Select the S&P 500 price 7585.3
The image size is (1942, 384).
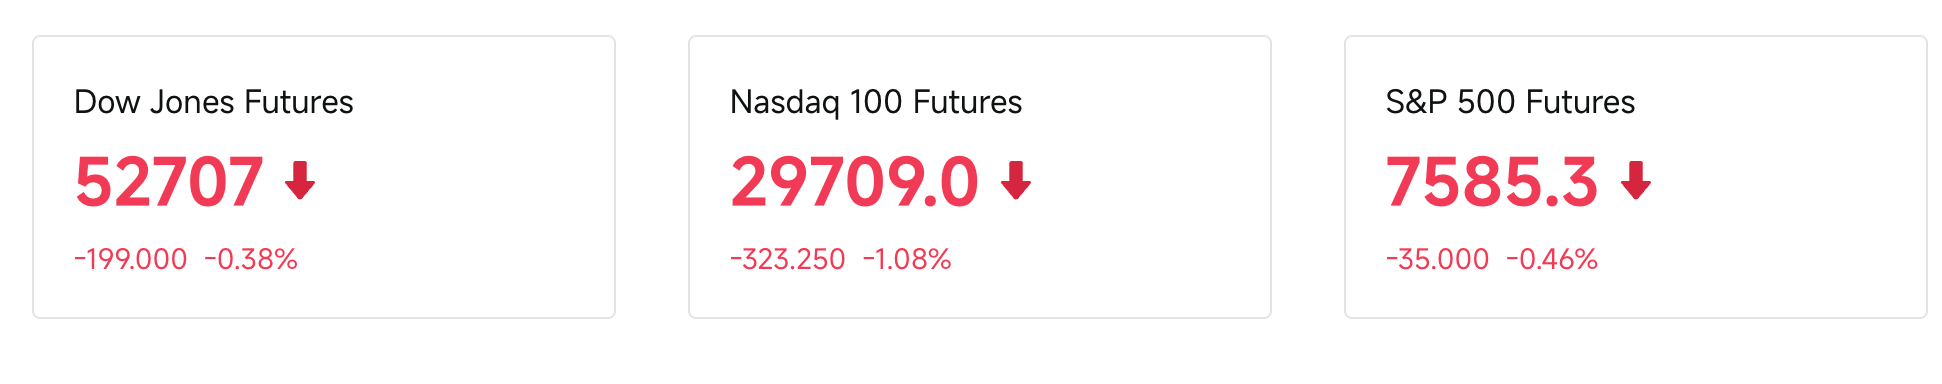click(1492, 182)
